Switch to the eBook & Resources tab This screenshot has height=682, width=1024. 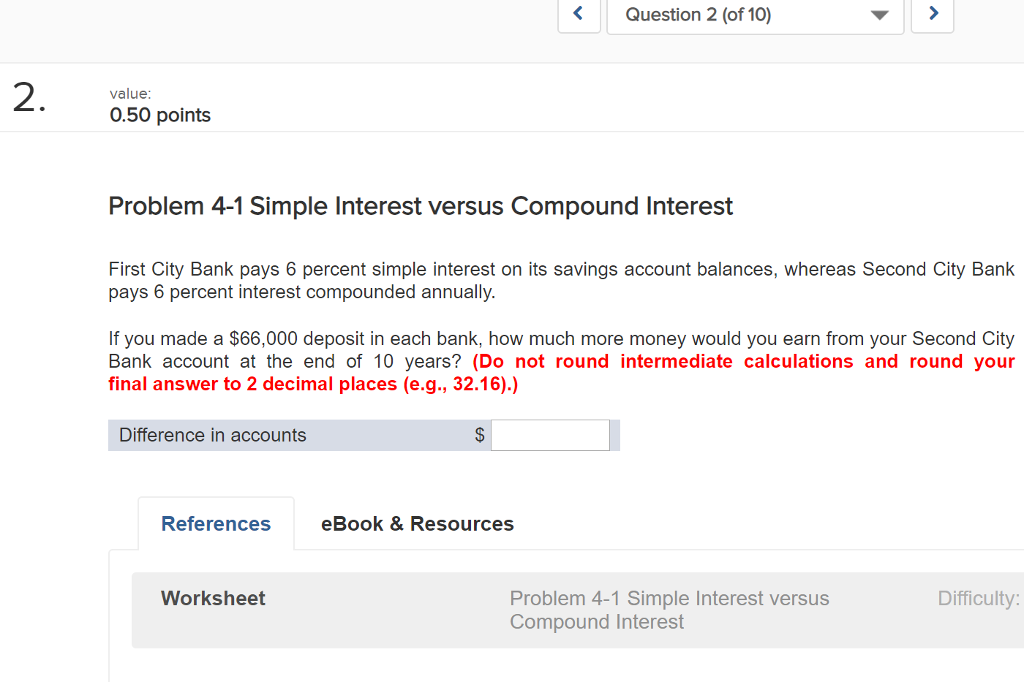[416, 523]
